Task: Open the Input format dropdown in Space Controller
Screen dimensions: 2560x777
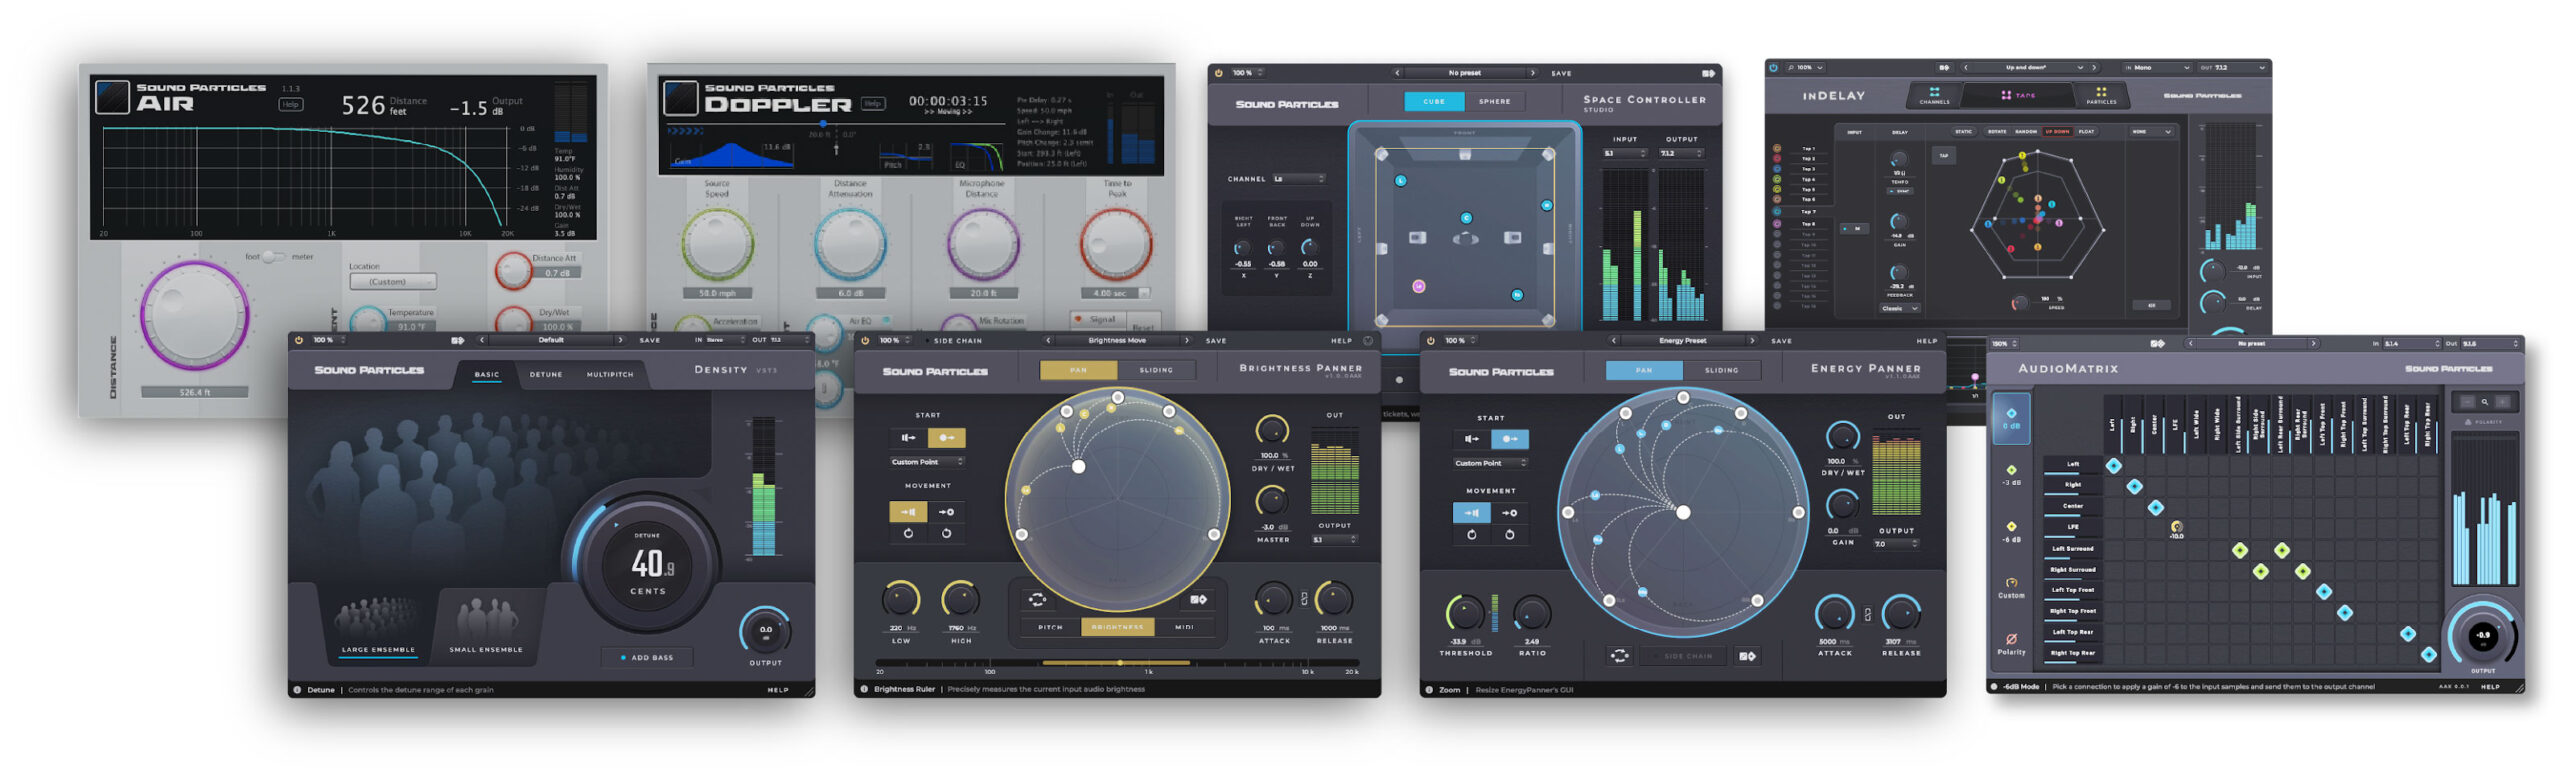Action: [x=1624, y=153]
